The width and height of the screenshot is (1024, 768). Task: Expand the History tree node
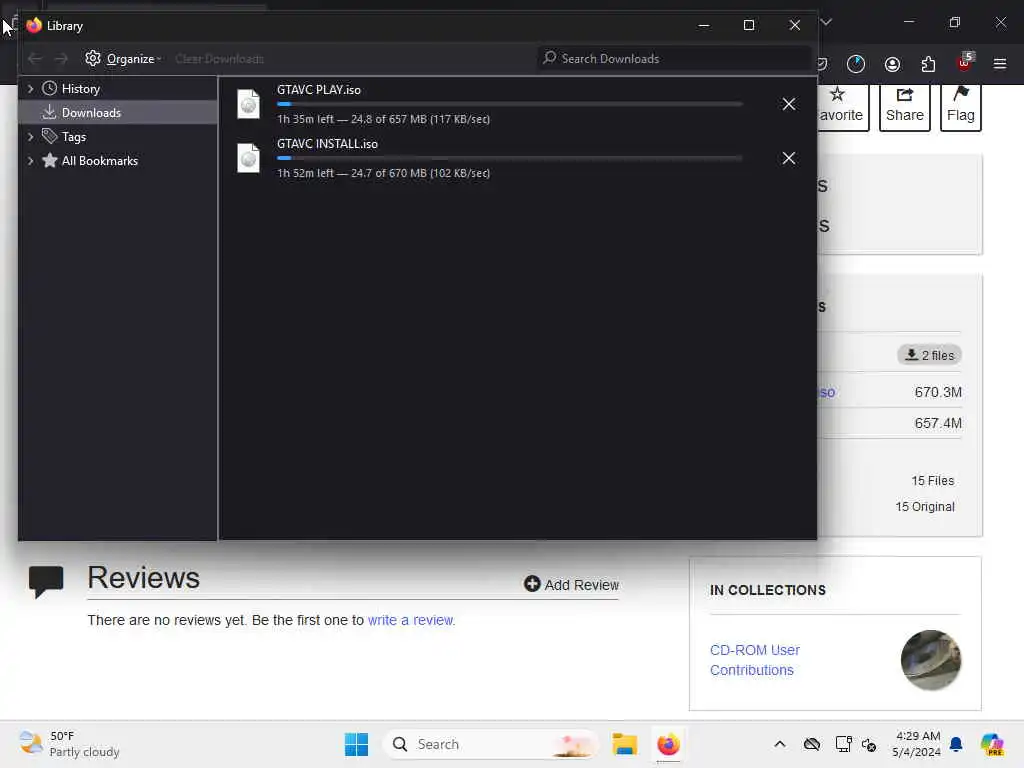30,89
